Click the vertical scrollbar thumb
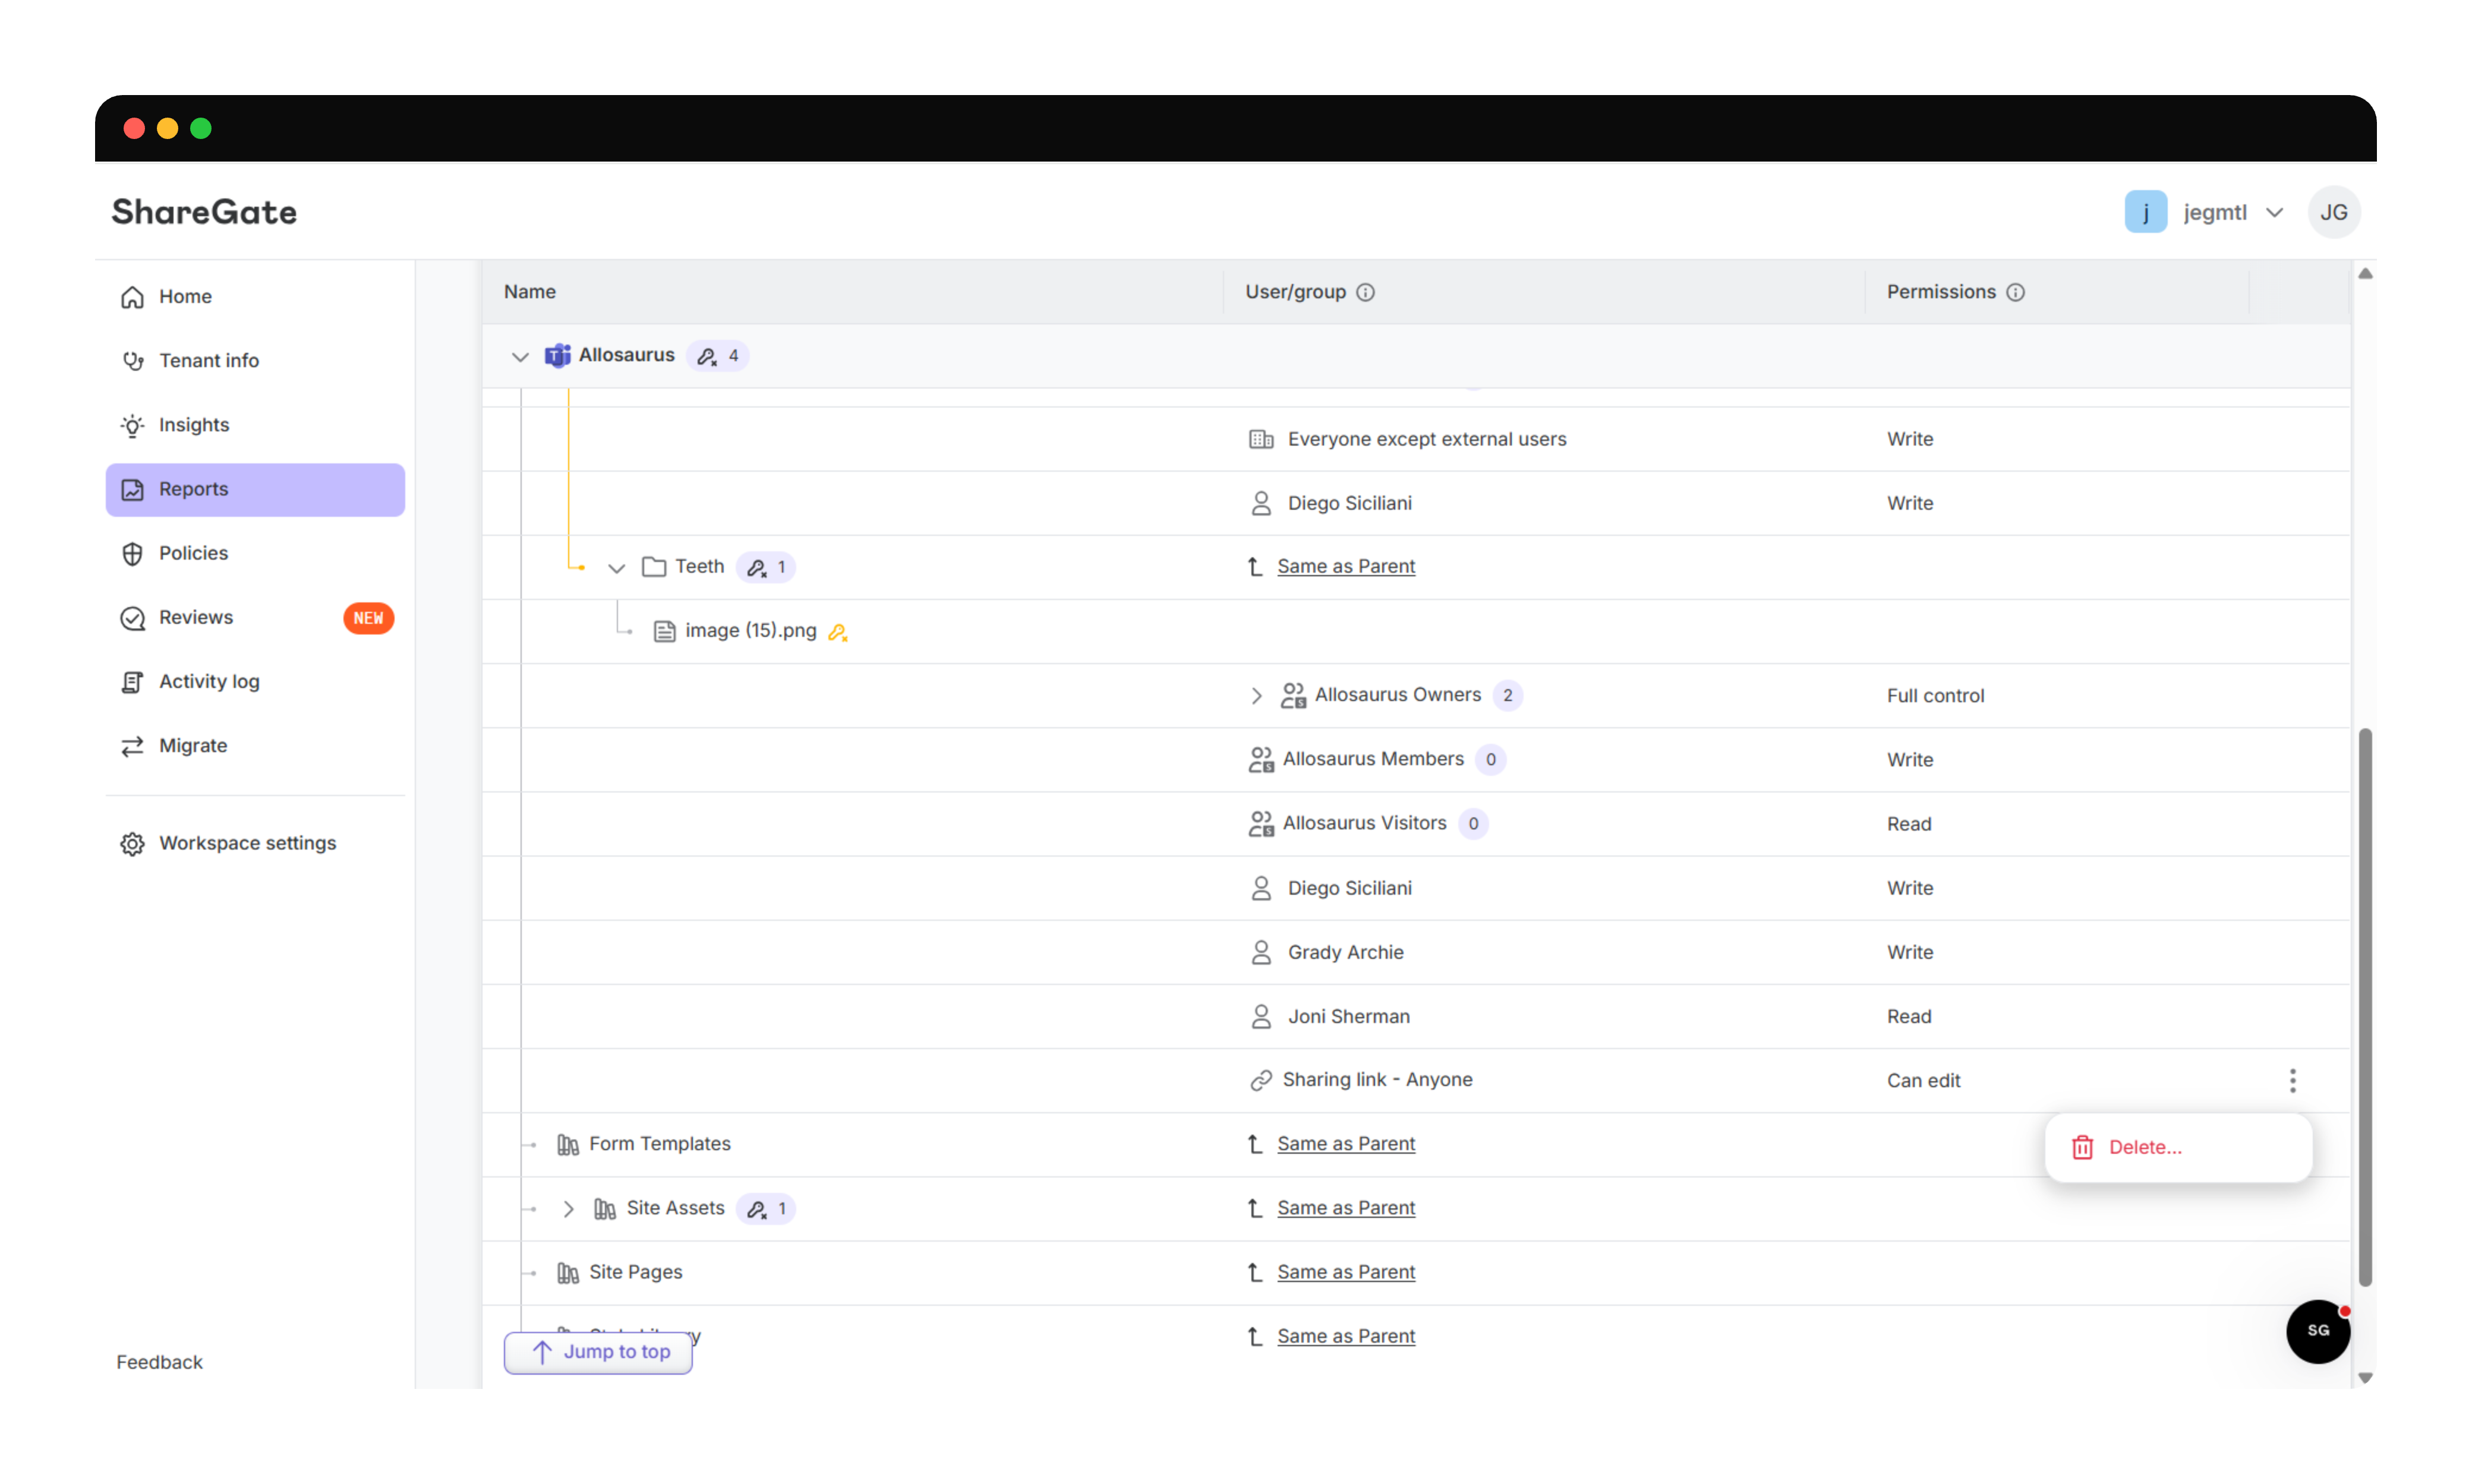Image resolution: width=2472 pixels, height=1484 pixels. (x=2365, y=1007)
